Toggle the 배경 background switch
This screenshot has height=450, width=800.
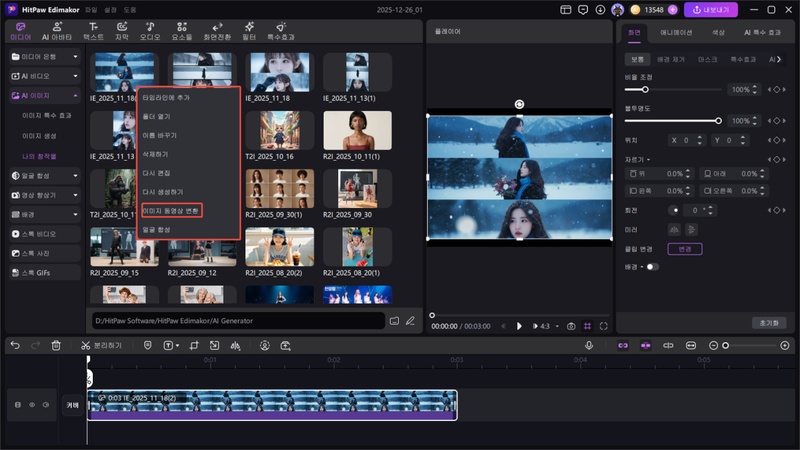point(652,267)
